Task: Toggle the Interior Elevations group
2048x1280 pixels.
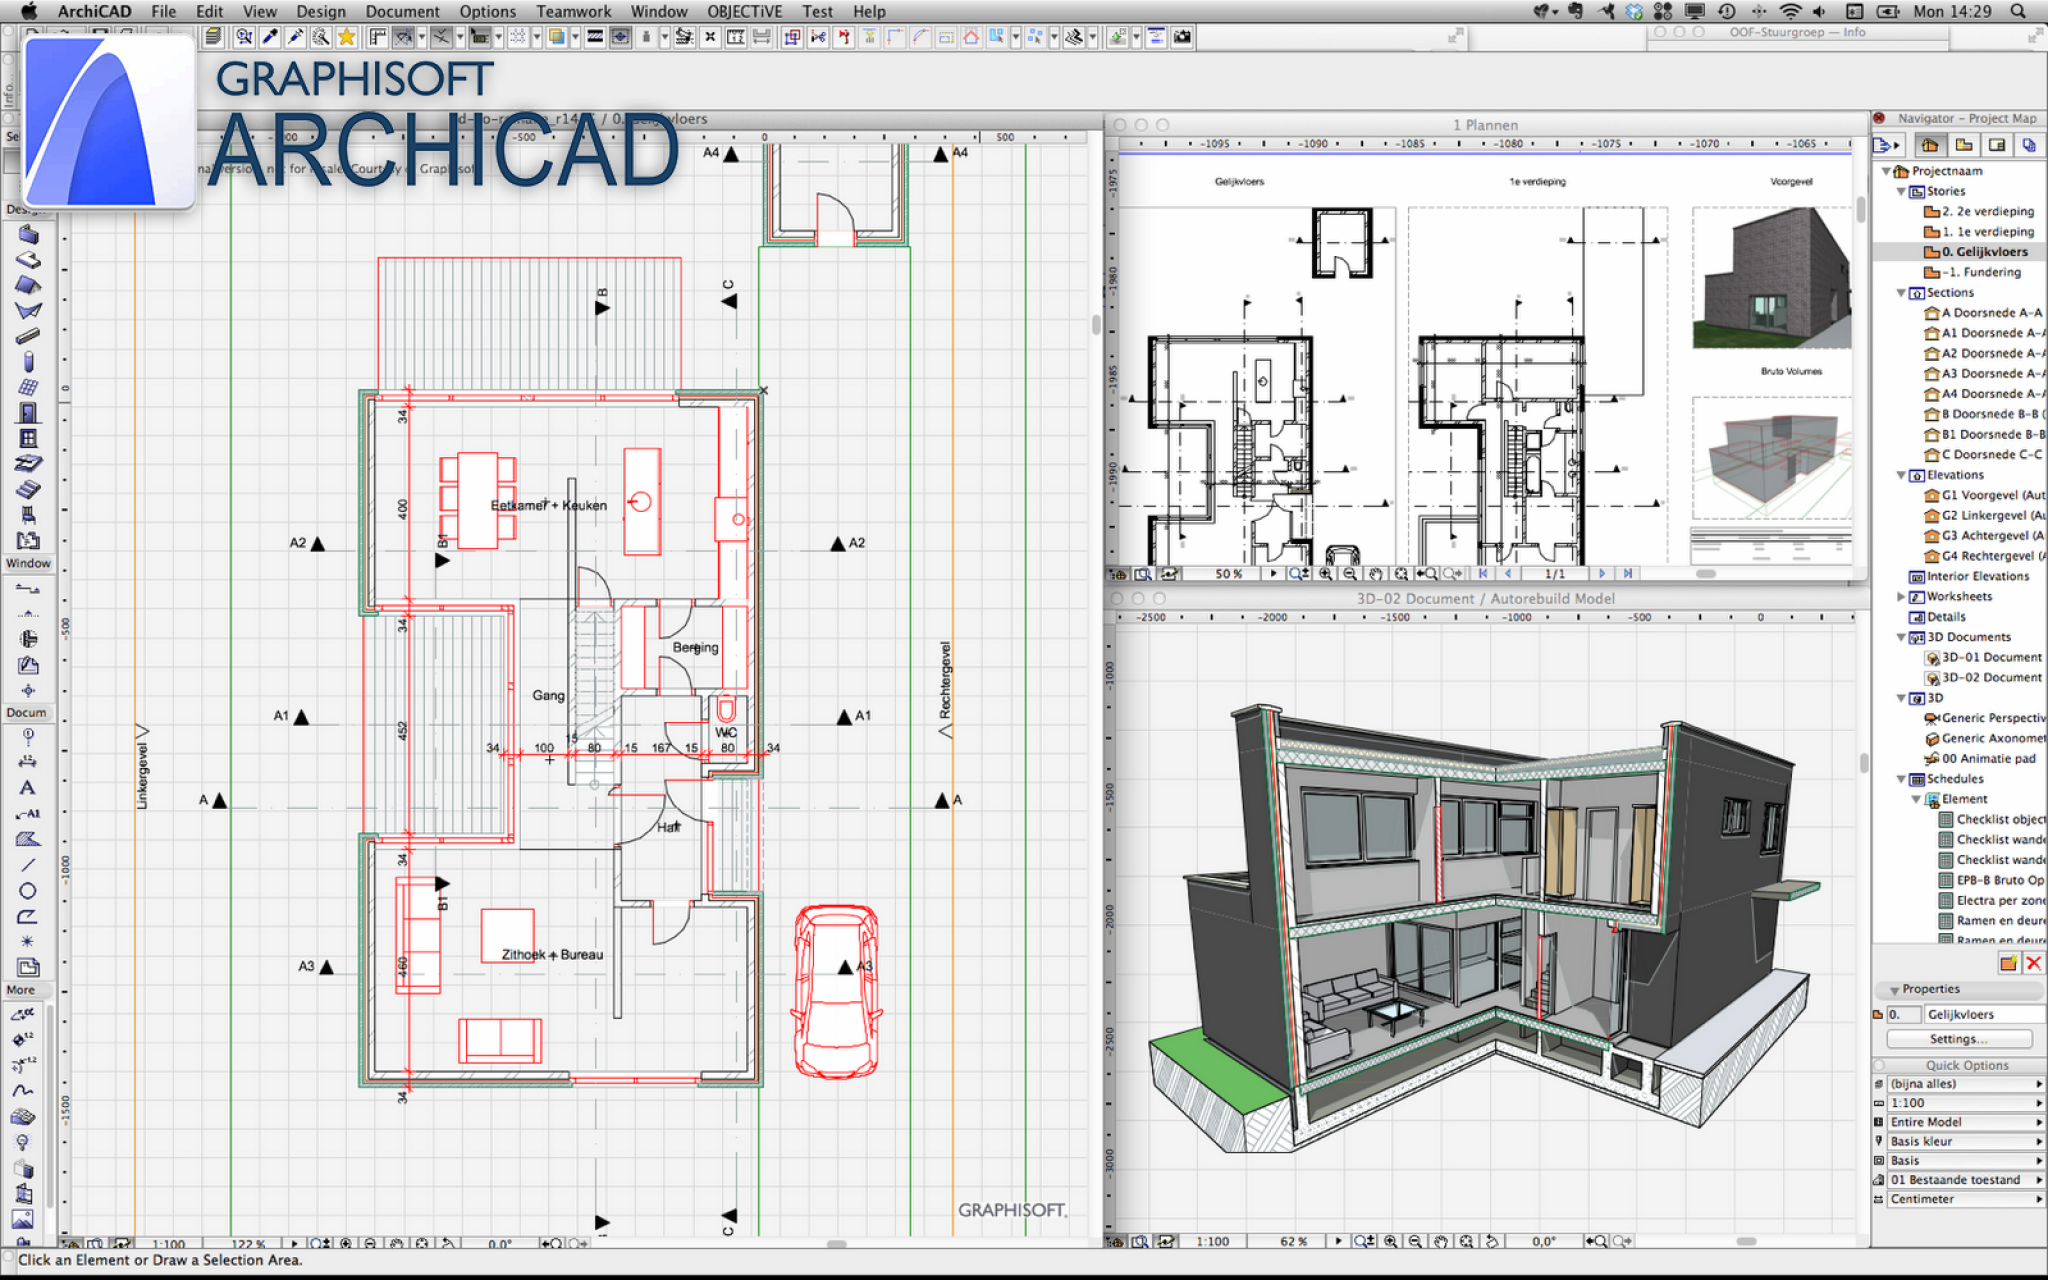Action: click(x=1901, y=577)
